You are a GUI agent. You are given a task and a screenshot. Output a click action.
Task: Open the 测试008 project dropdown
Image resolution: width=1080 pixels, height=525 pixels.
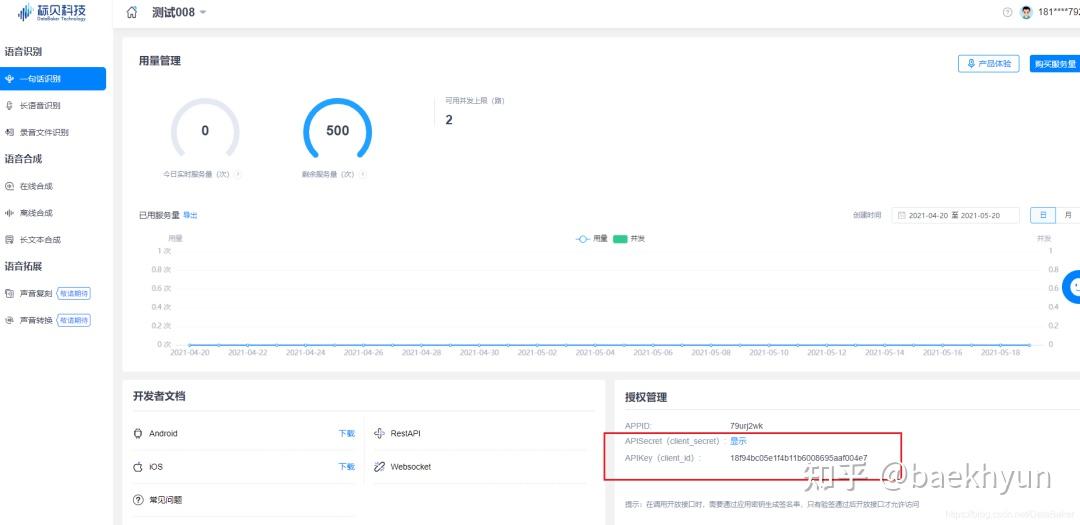(178, 12)
